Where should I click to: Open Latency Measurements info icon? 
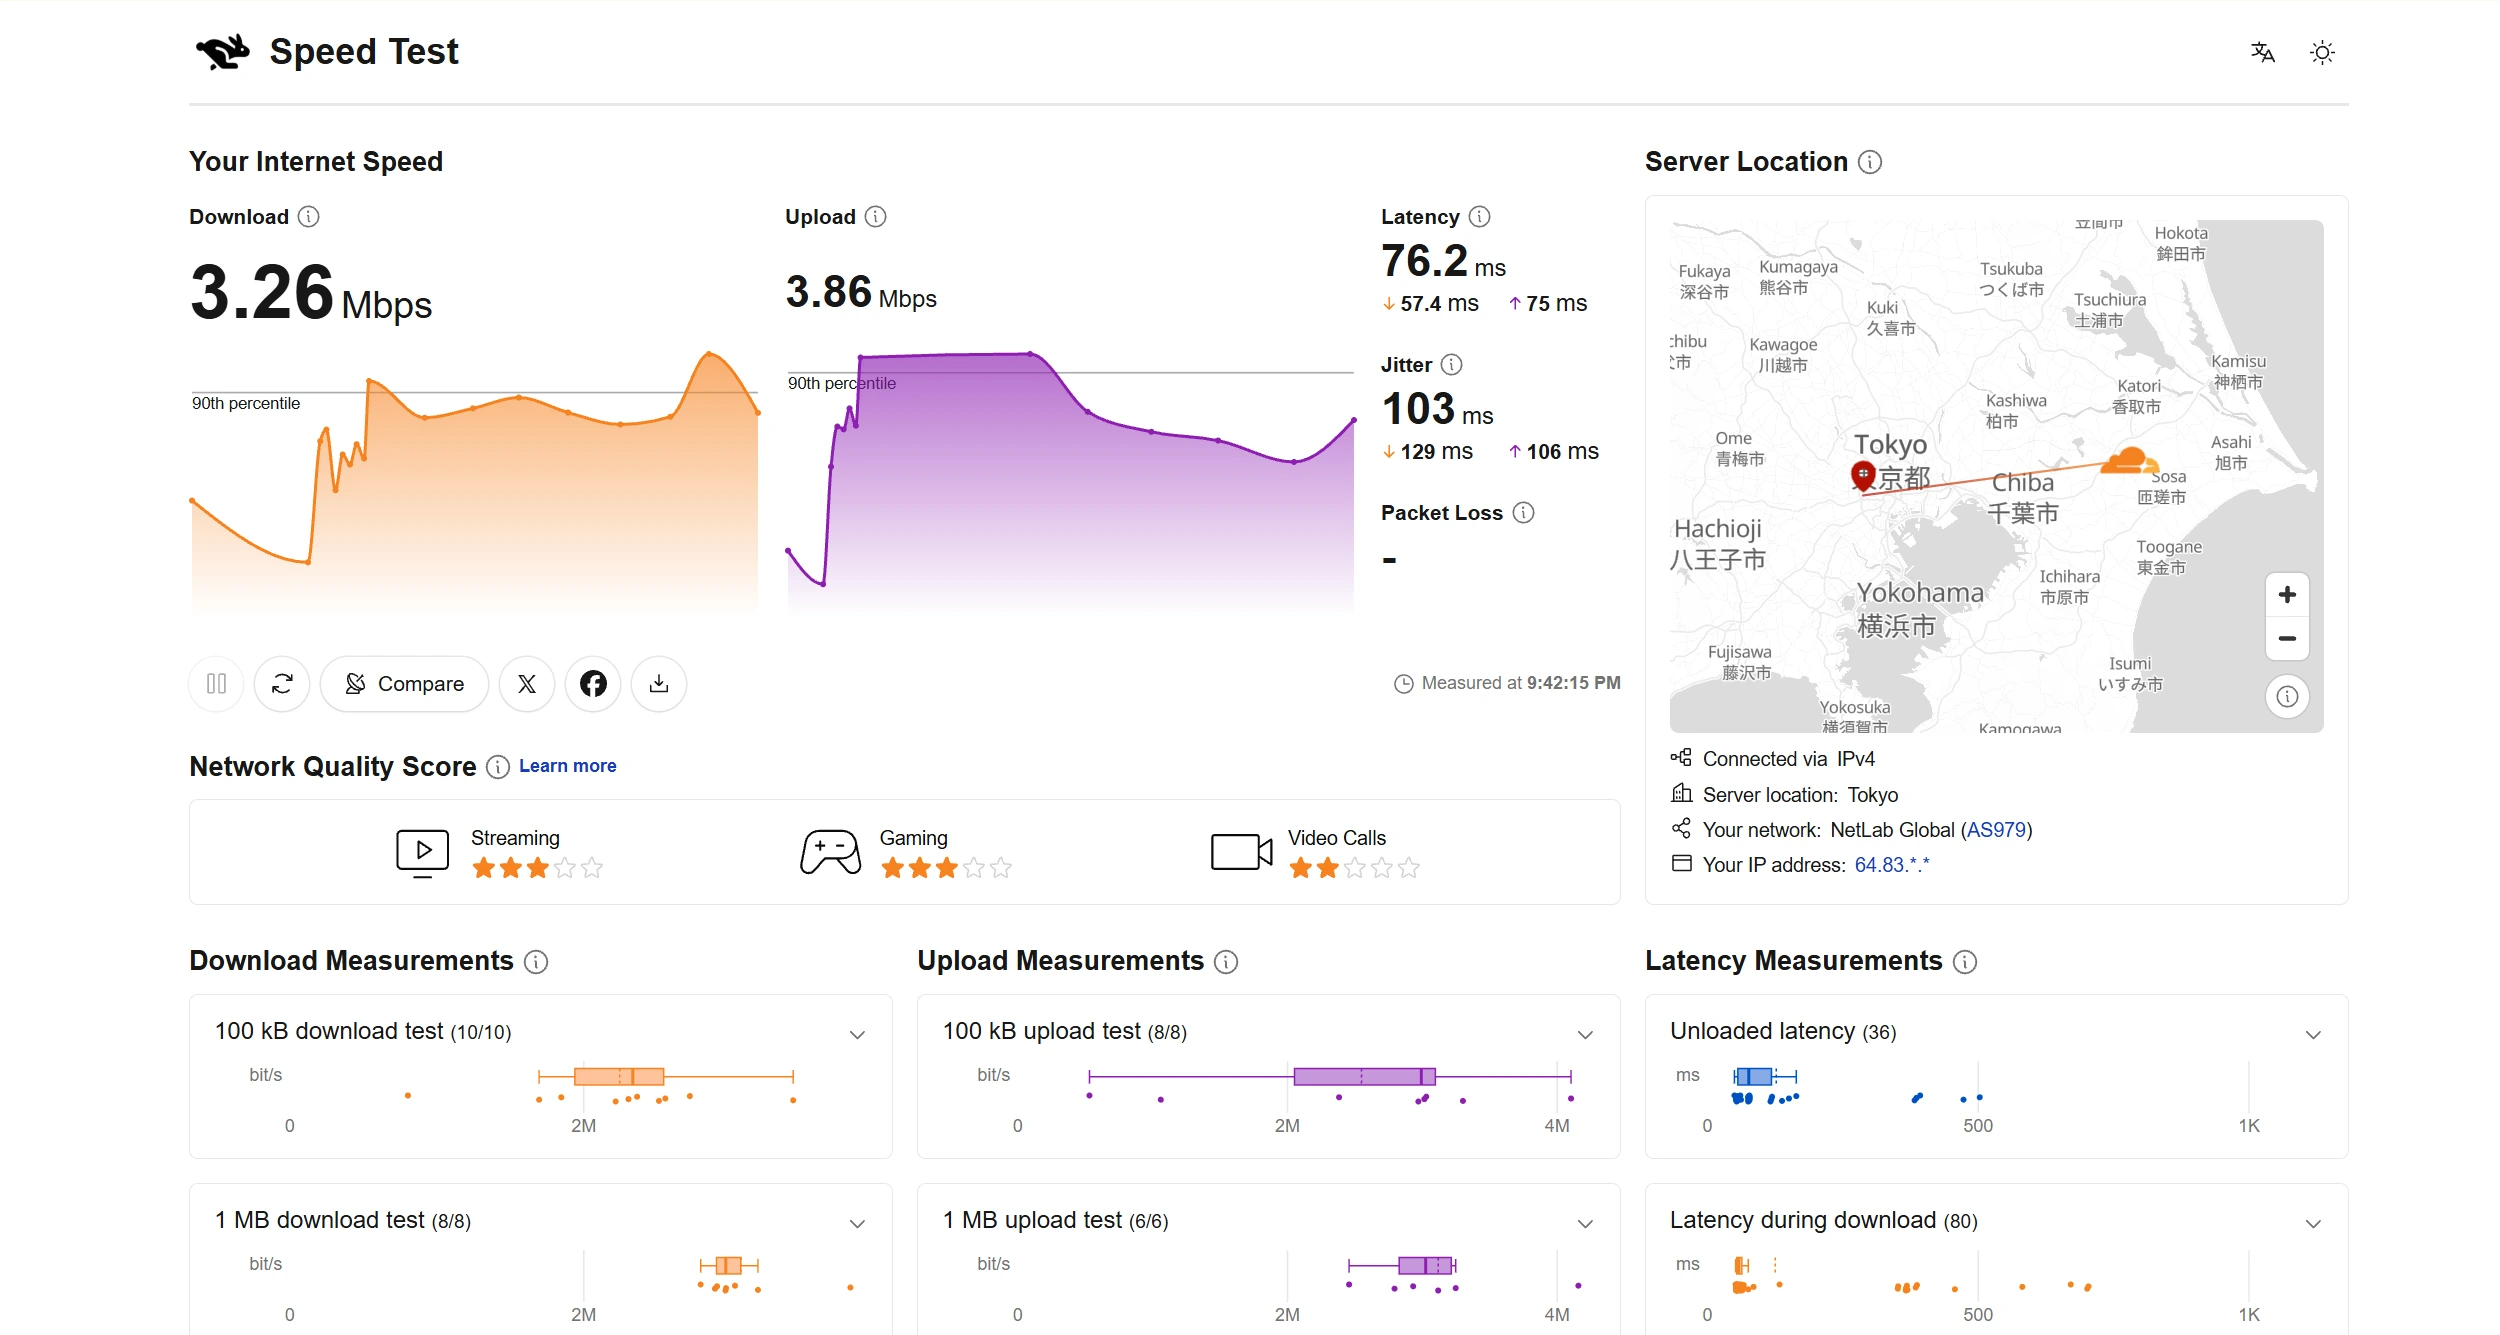click(x=1965, y=962)
